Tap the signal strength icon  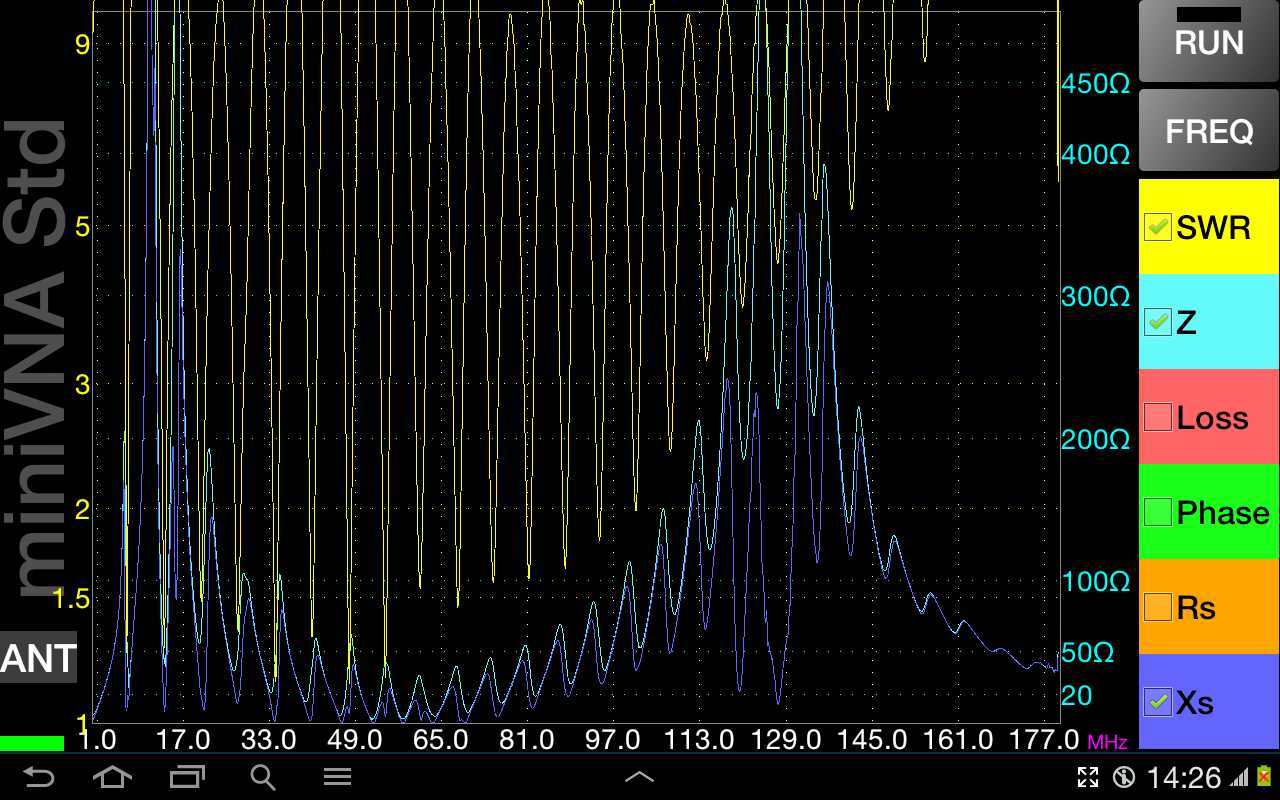[x=1240, y=777]
